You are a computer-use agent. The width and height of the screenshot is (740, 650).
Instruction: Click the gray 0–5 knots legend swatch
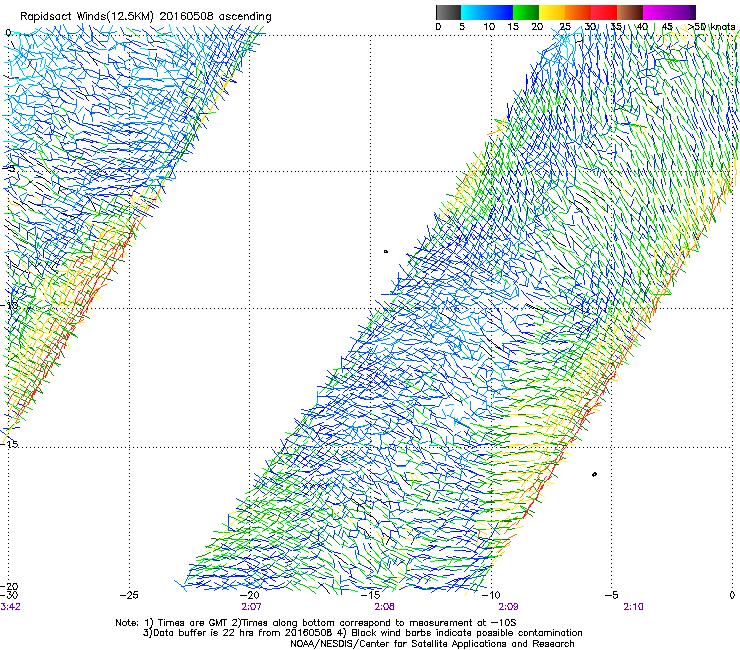pos(448,12)
